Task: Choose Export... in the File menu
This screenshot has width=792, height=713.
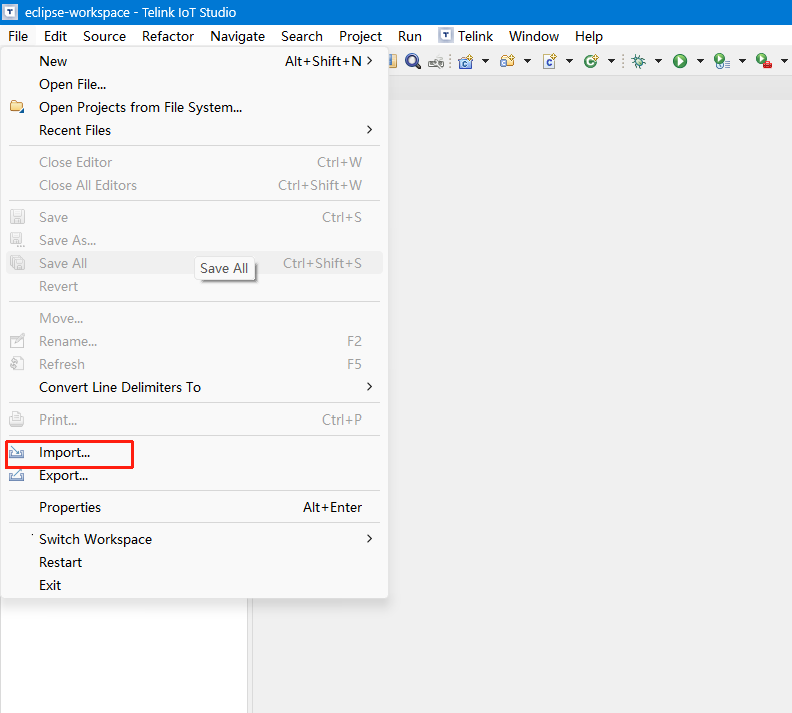Action: 64,475
